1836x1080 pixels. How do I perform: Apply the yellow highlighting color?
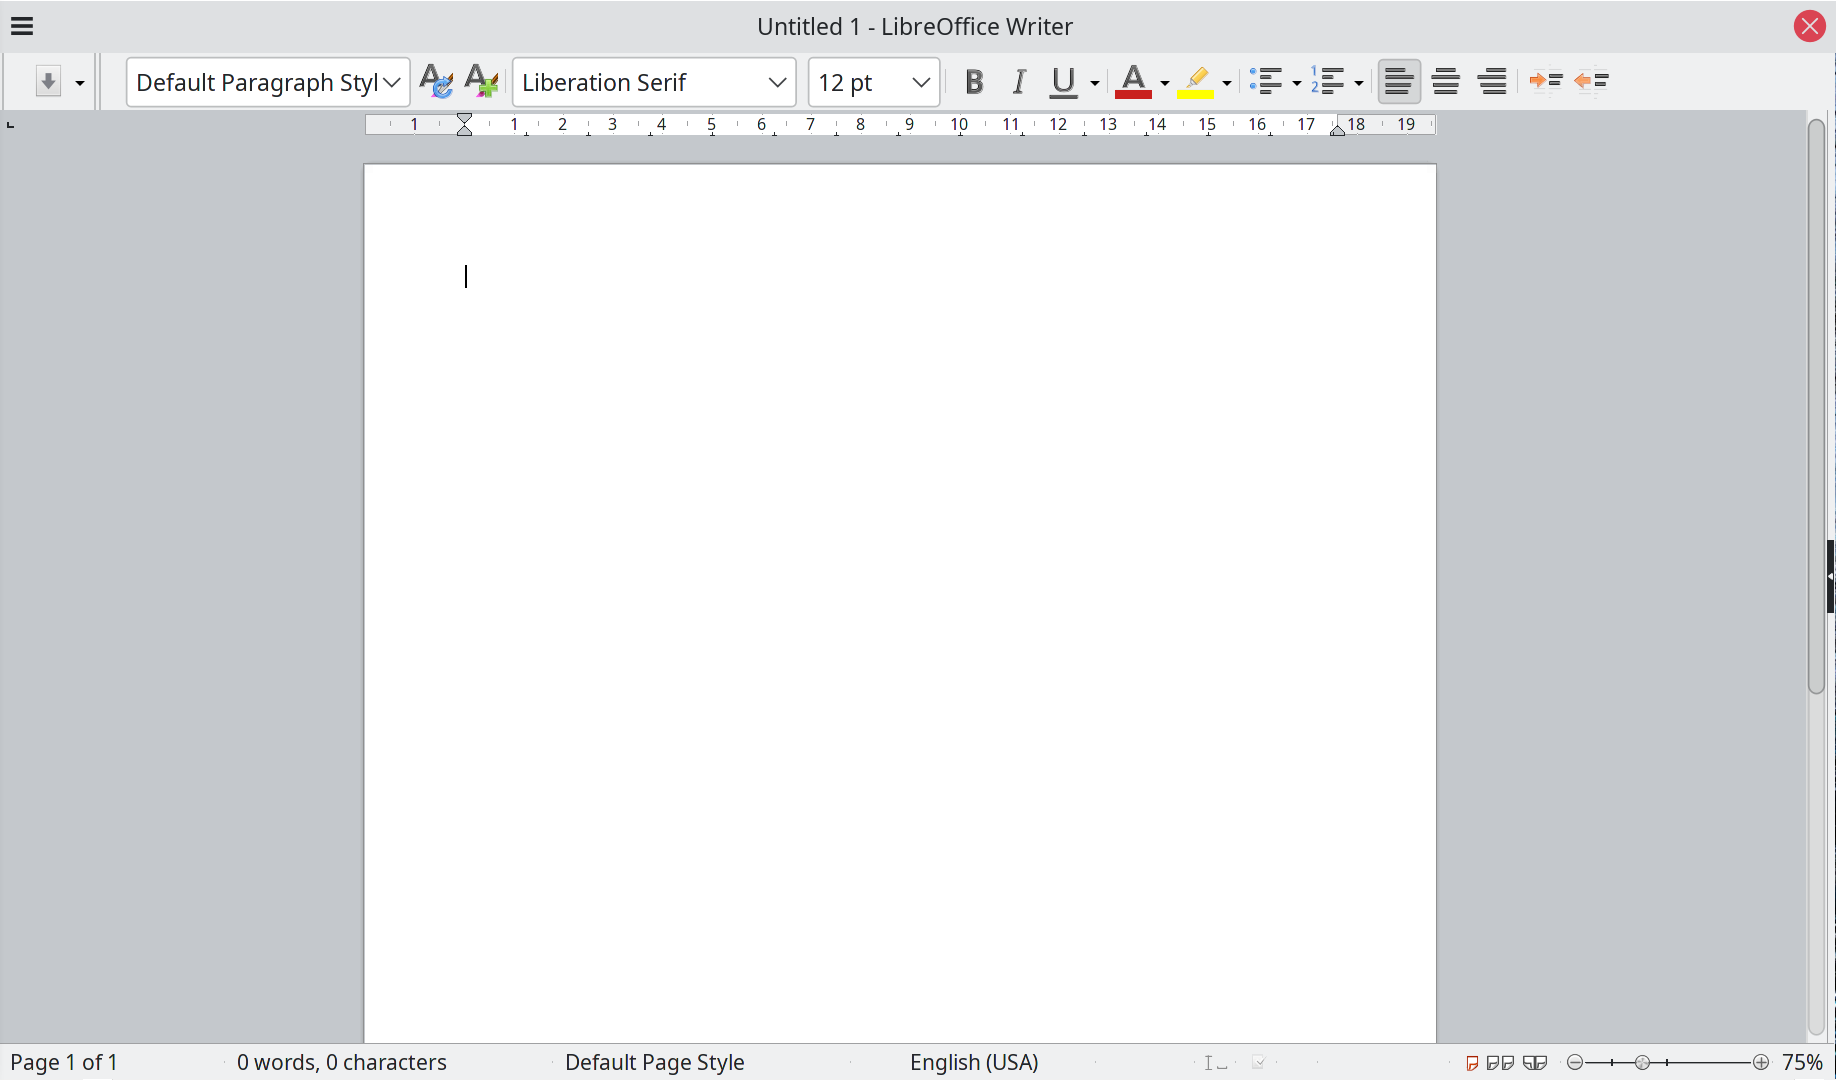[x=1196, y=82]
